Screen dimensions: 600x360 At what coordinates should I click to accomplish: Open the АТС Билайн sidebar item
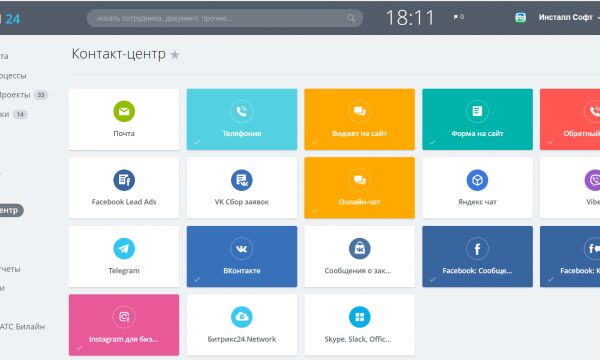[x=22, y=327]
